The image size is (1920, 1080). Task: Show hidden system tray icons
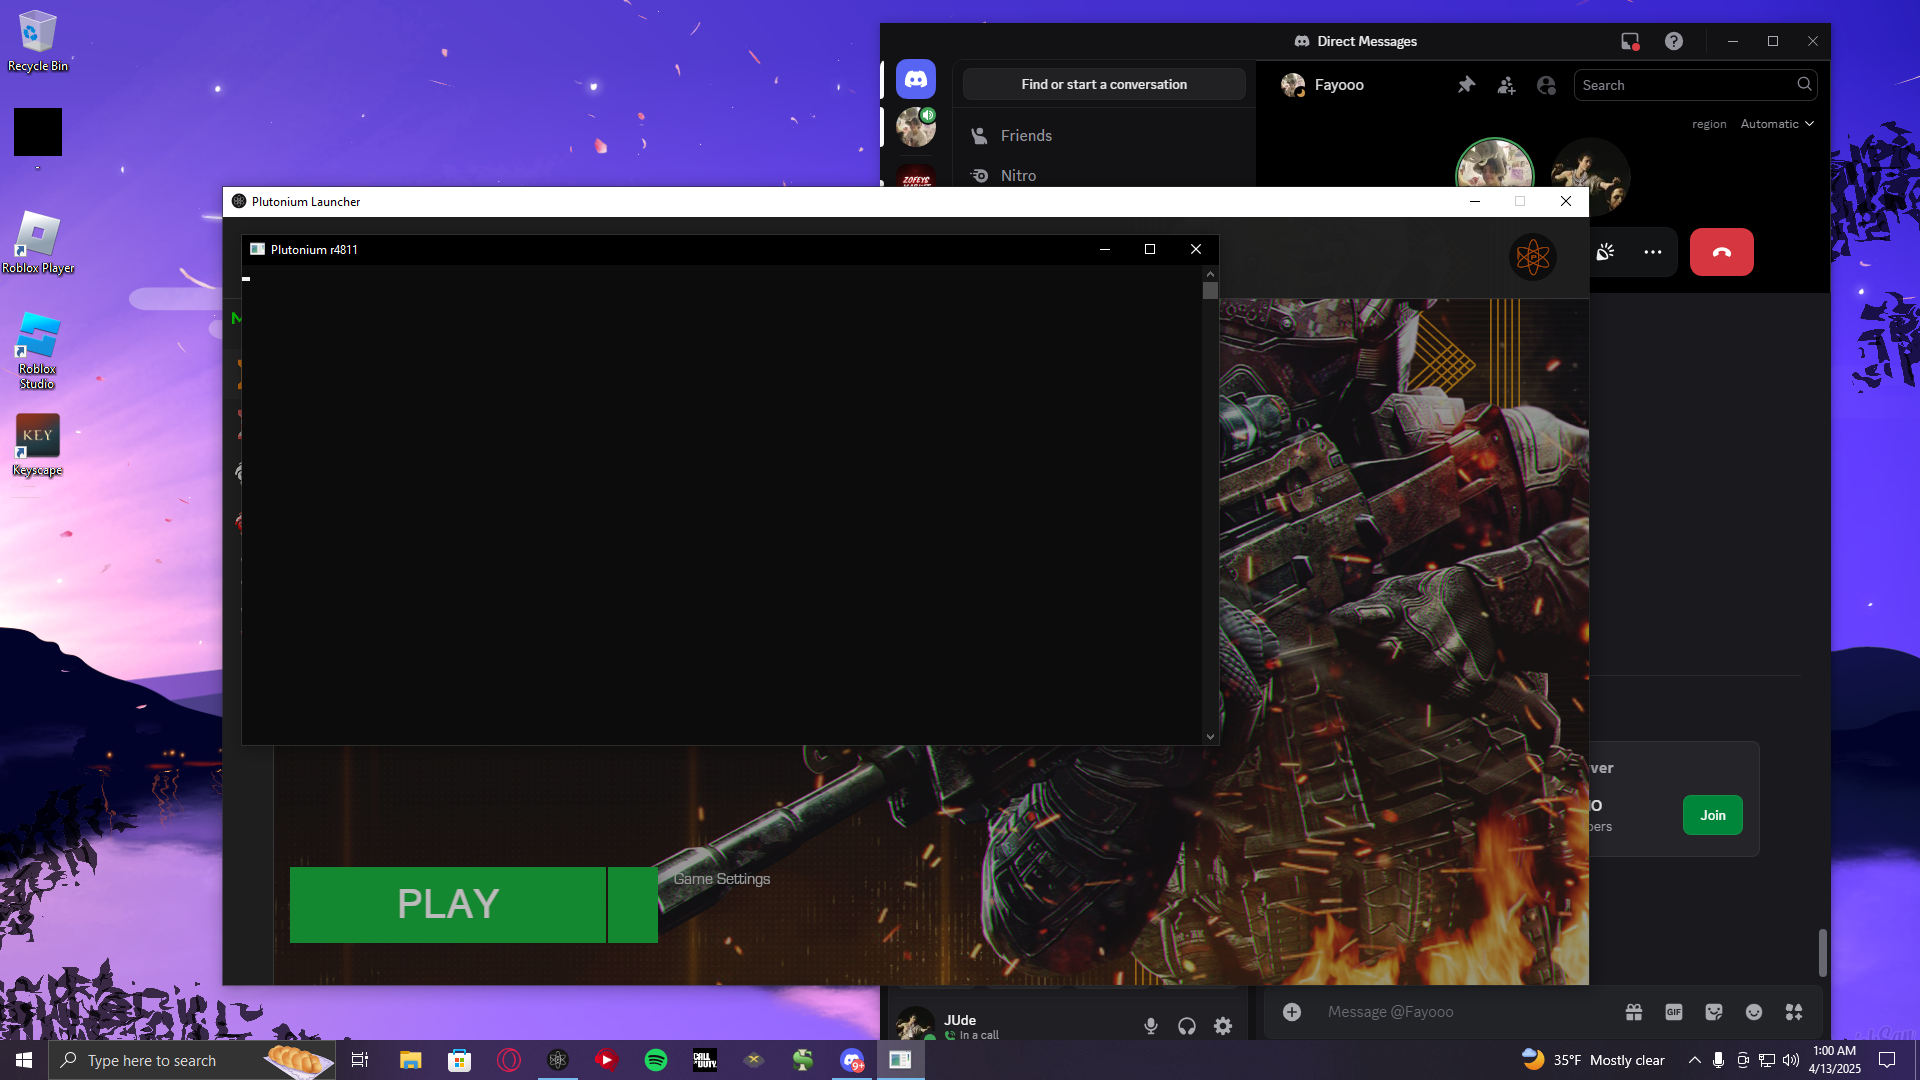coord(1694,1060)
